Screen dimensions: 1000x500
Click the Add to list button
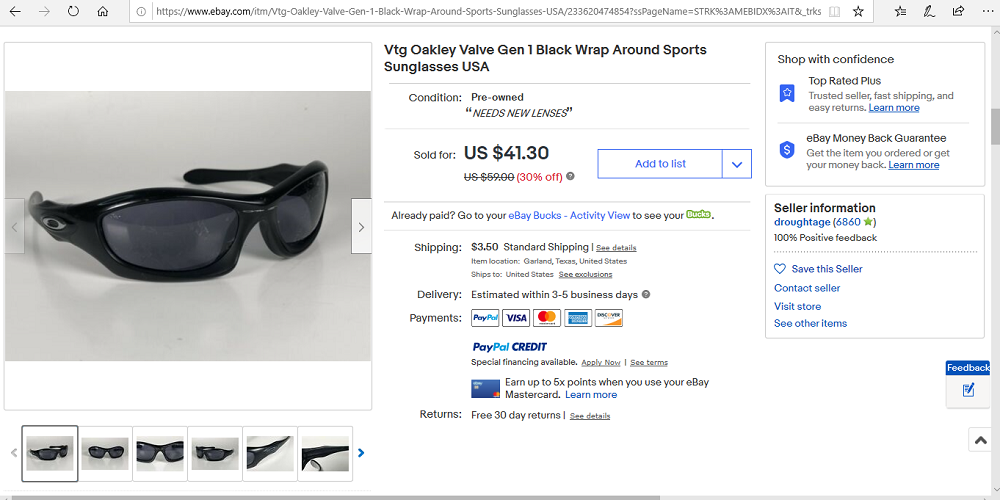tap(660, 164)
